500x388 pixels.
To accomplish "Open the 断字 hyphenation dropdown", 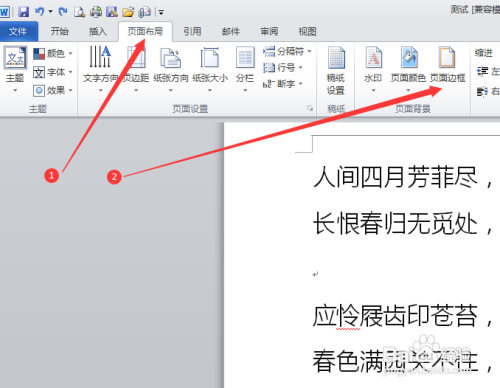I will [x=283, y=84].
